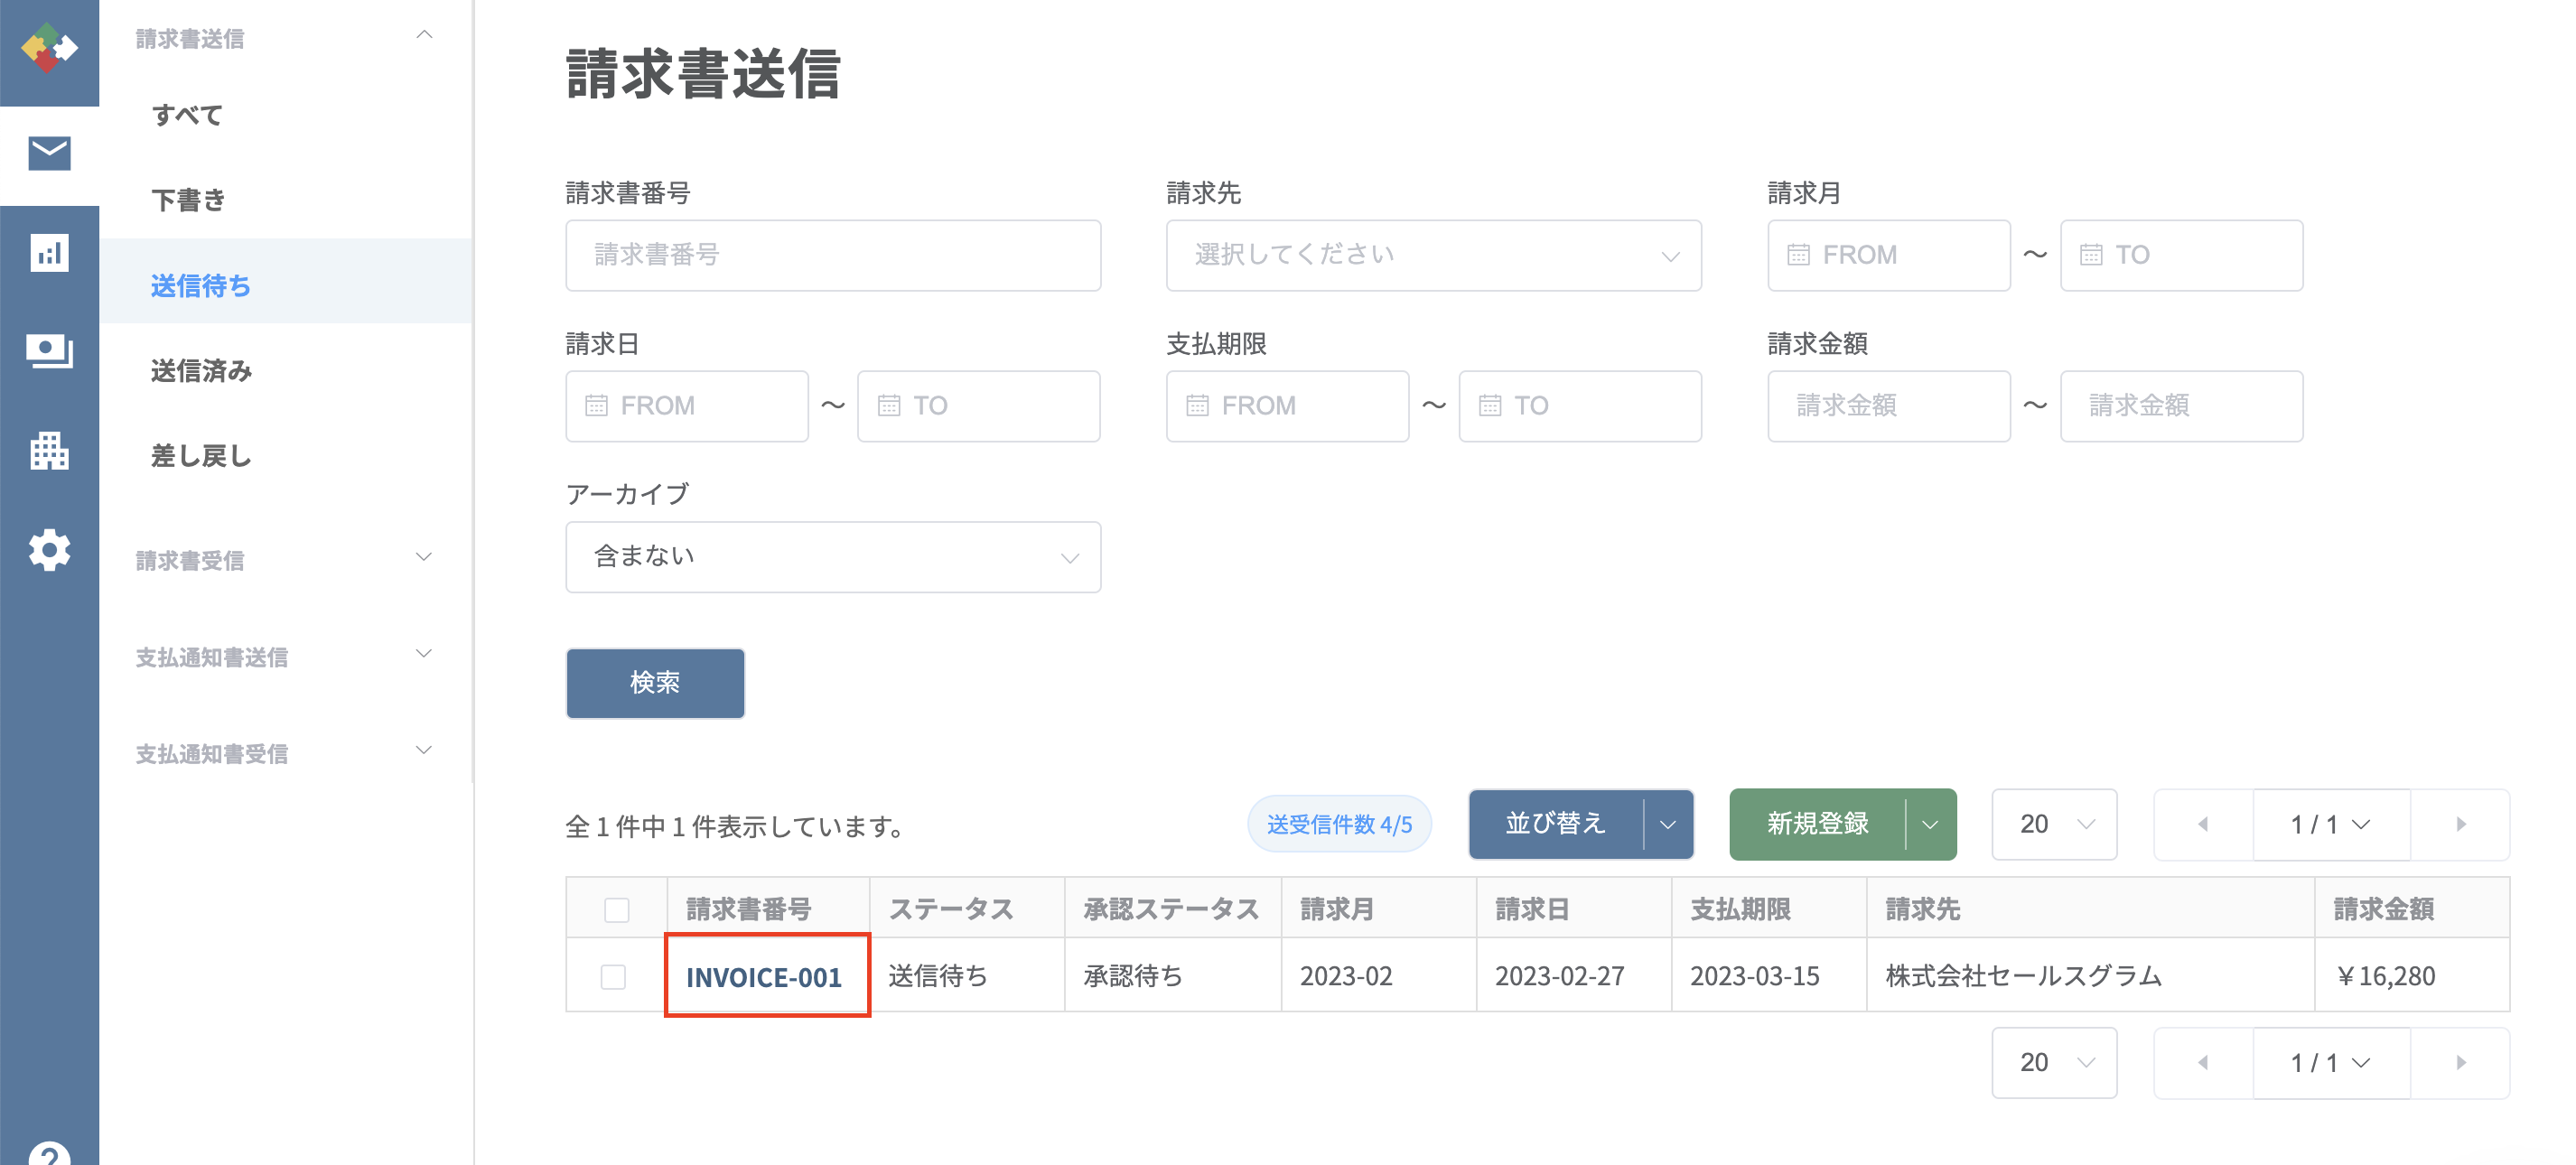The height and width of the screenshot is (1165, 2576).
Task: Open the 並び替え dropdown arrow
Action: click(x=1668, y=824)
